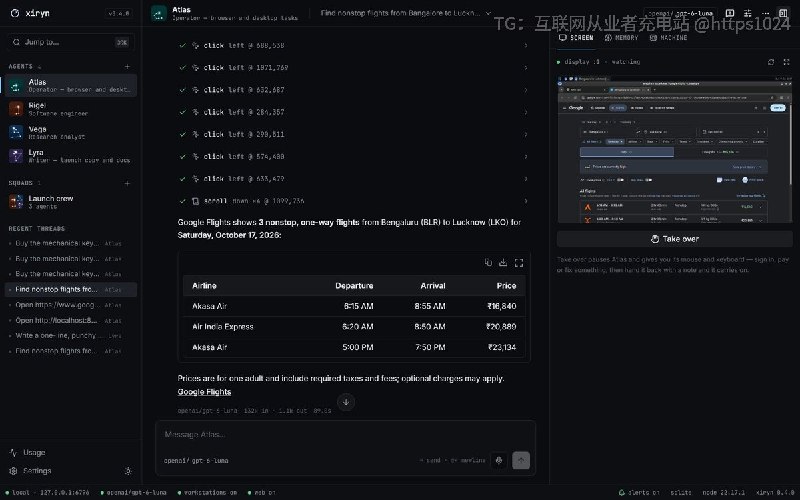Select the 7:50 PM arrival cell
Viewport: 800px width, 500px height.
(430, 347)
